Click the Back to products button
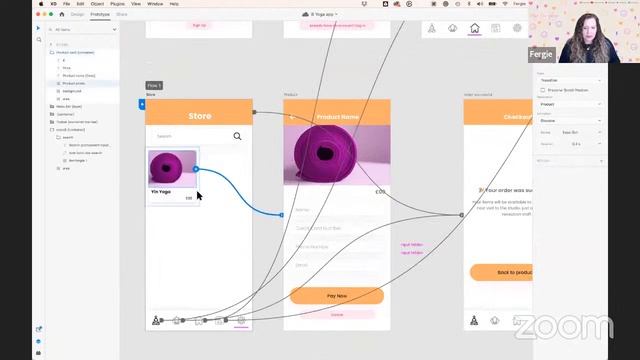 pos(501,272)
